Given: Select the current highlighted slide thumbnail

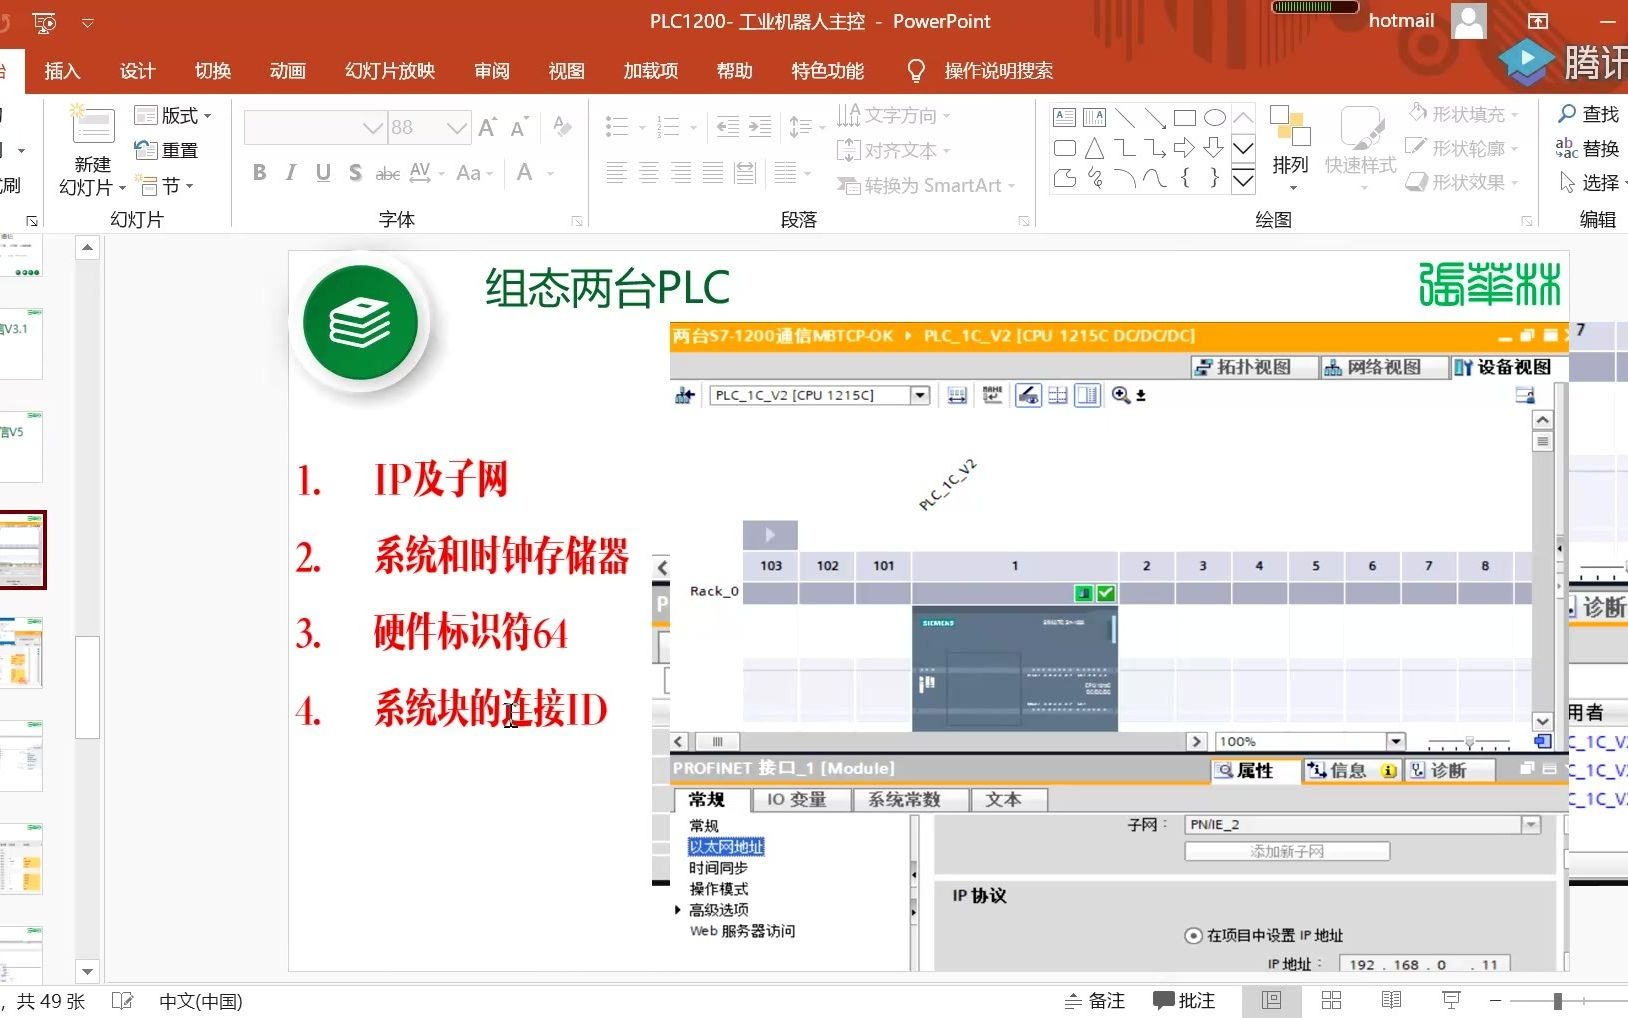Looking at the screenshot, I should point(22,550).
